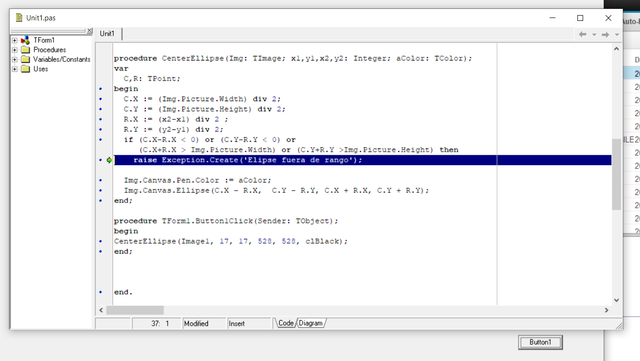The height and width of the screenshot is (361, 640).
Task: Expand the Procedures folder node
Action: (15, 50)
